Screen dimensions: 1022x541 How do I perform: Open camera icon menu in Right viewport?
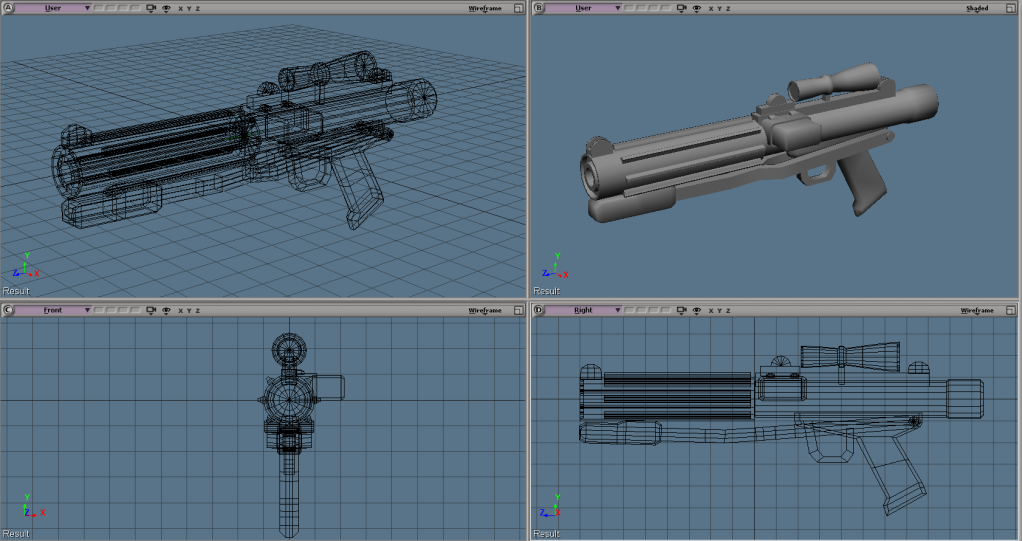click(682, 310)
